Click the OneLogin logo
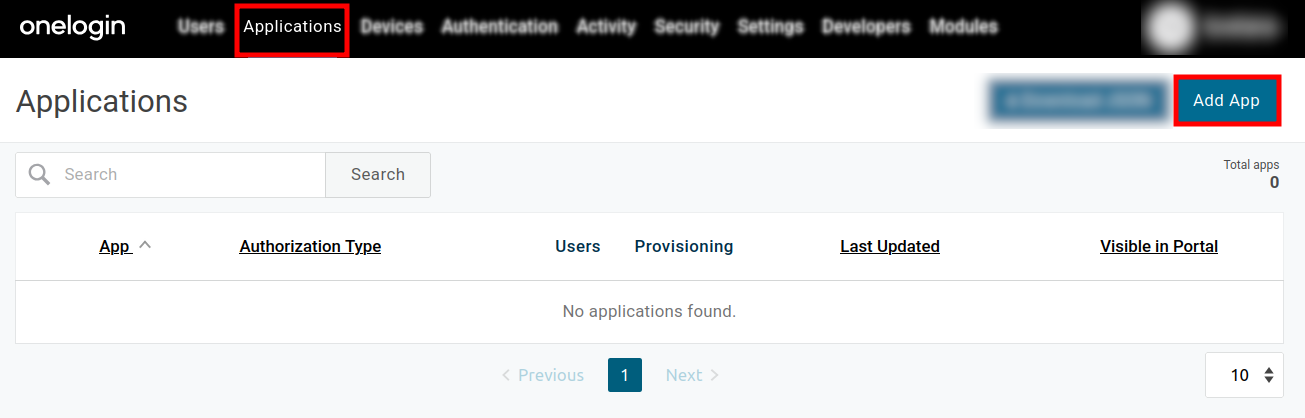Image resolution: width=1305 pixels, height=418 pixels. (72, 27)
